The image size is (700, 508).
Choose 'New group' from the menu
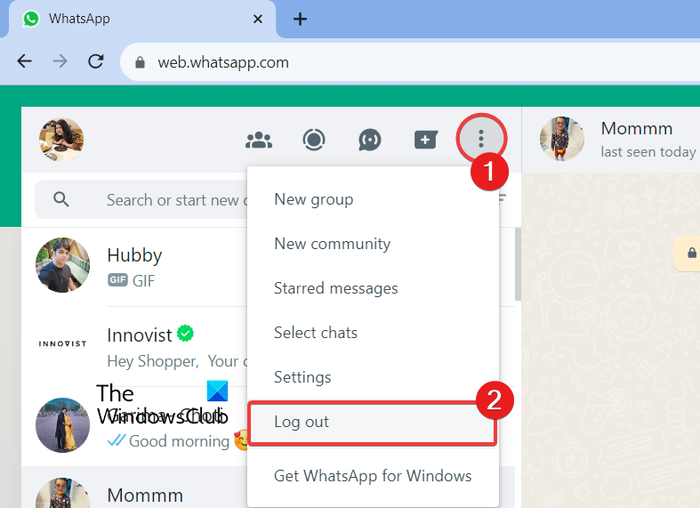coord(313,199)
